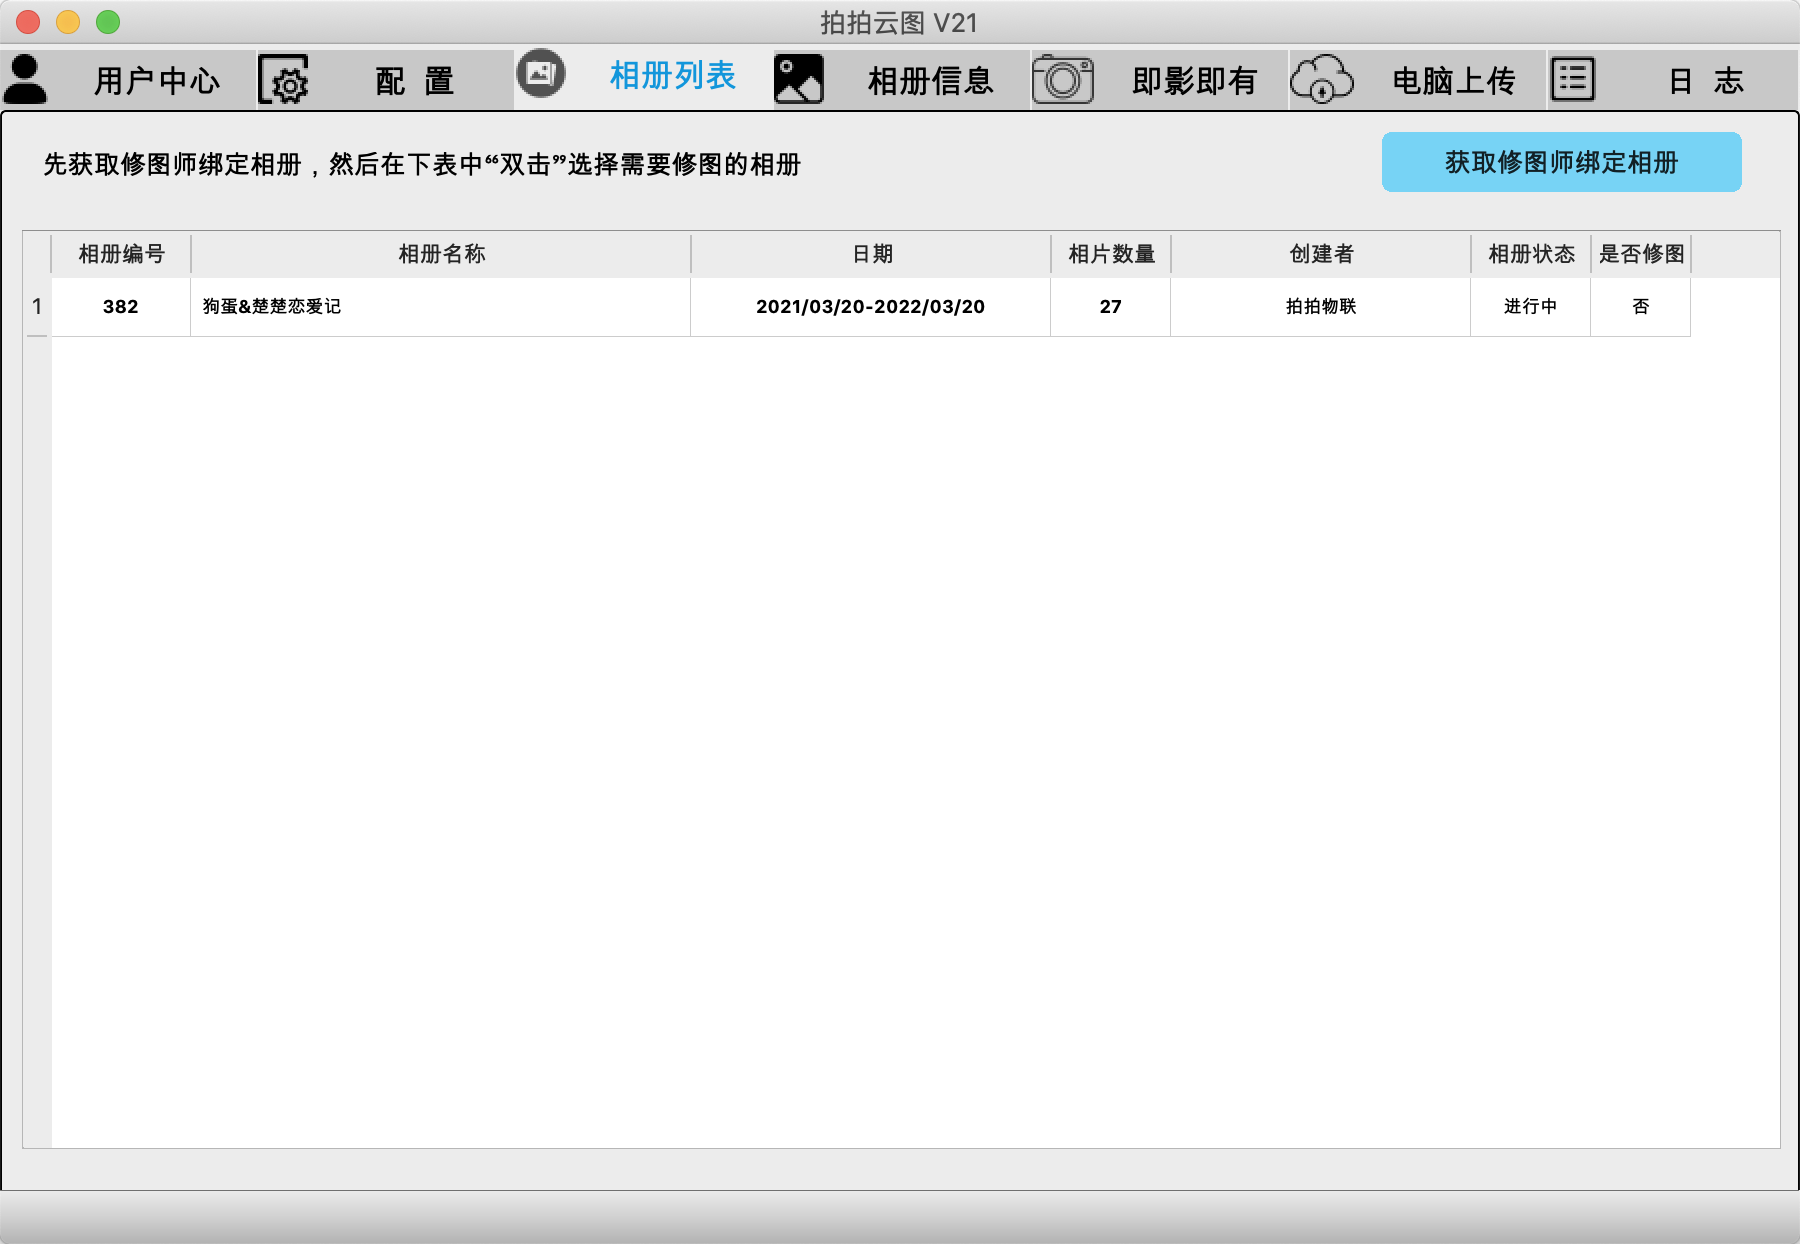Viewport: 1800px width, 1244px height.
Task: Open the 电脑上传 tab
Action: (1453, 81)
